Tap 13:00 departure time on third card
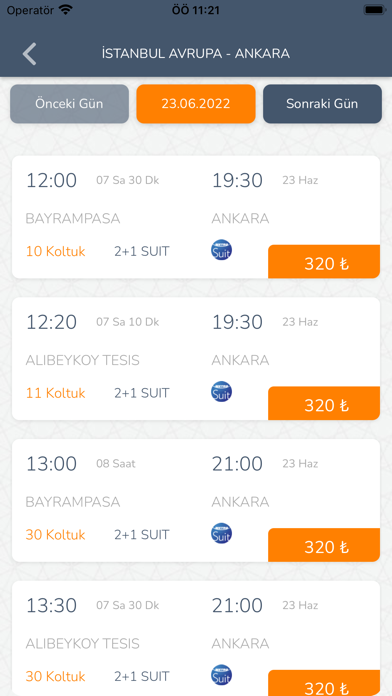This screenshot has height=696, width=392. 51,464
